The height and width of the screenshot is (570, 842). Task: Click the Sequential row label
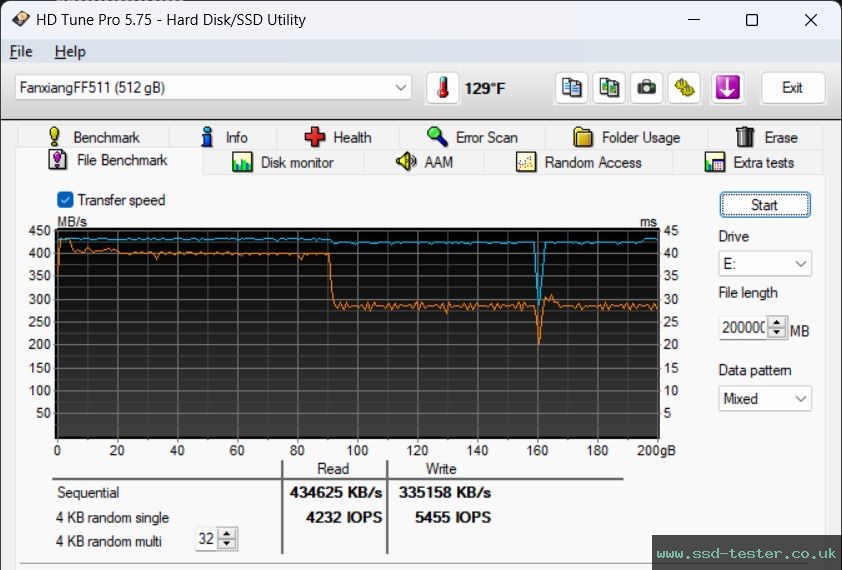[x=88, y=493]
